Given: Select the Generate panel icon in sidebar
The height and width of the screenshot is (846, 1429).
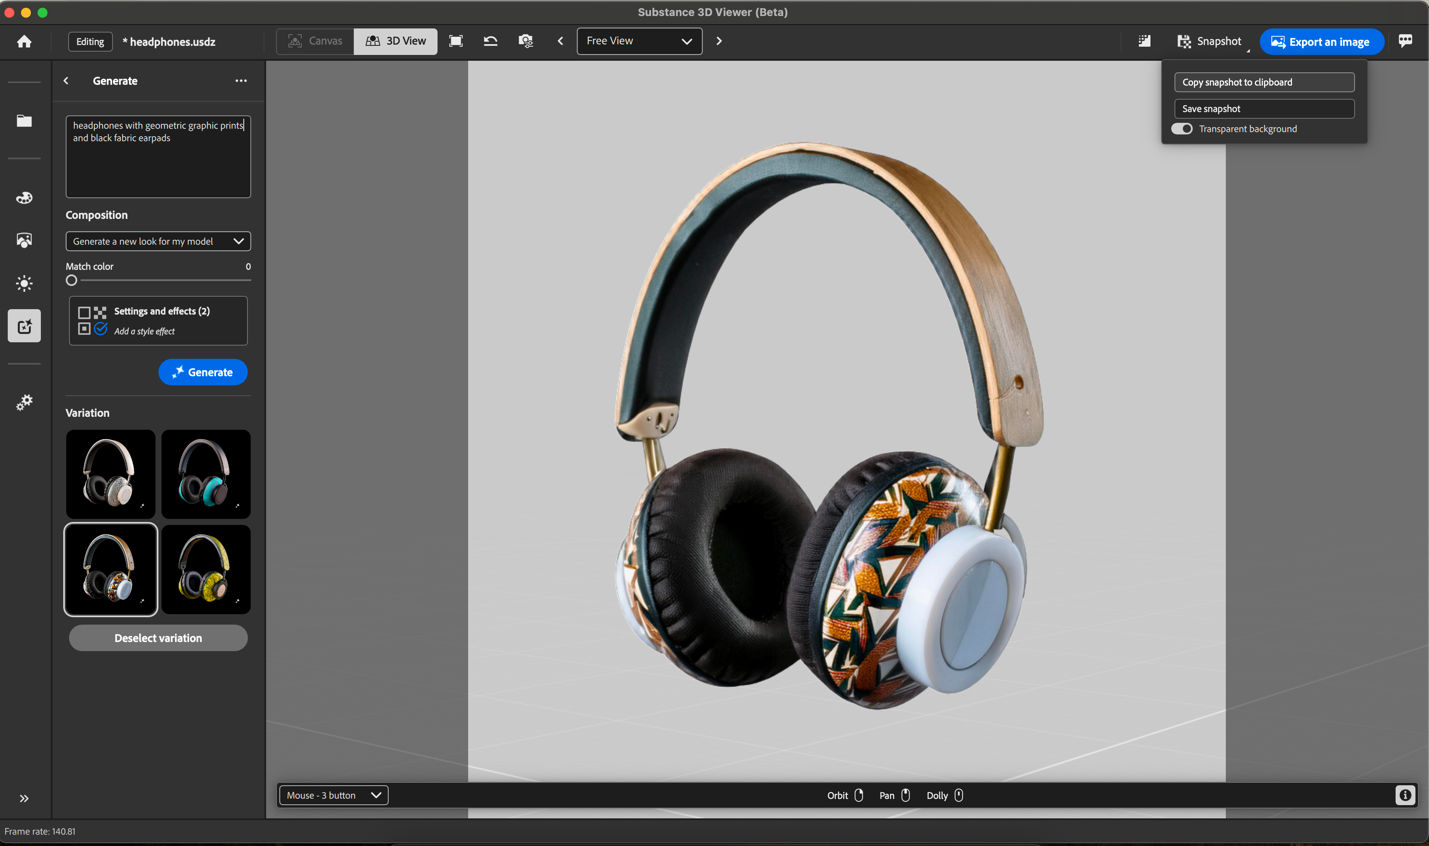Looking at the screenshot, I should click(x=24, y=326).
